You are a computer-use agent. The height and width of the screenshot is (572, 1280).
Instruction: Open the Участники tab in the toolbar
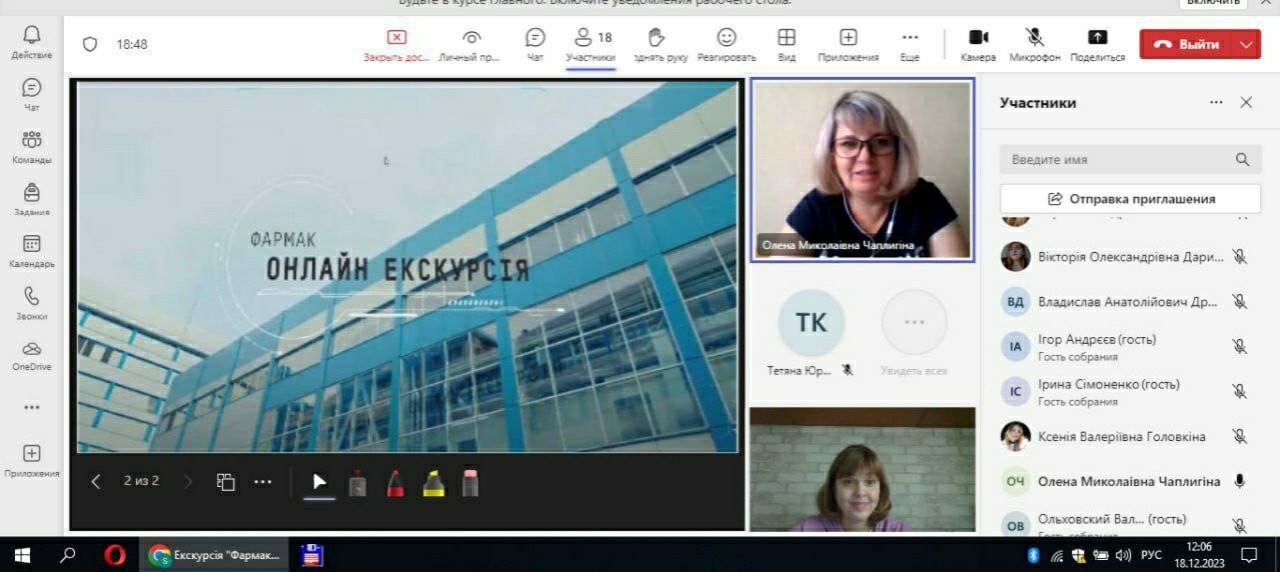[x=589, y=44]
